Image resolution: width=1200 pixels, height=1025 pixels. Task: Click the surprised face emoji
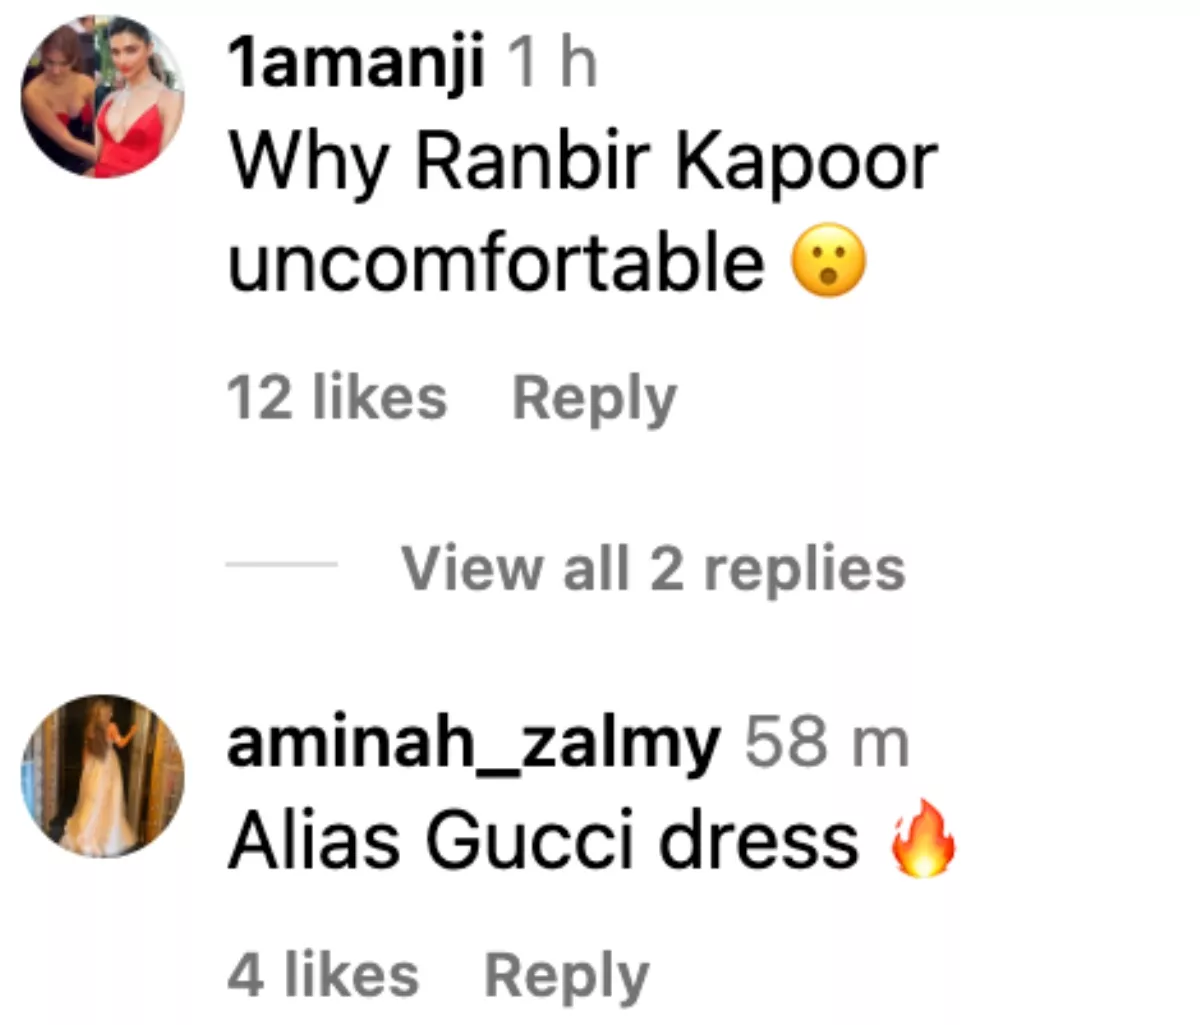coord(828,261)
